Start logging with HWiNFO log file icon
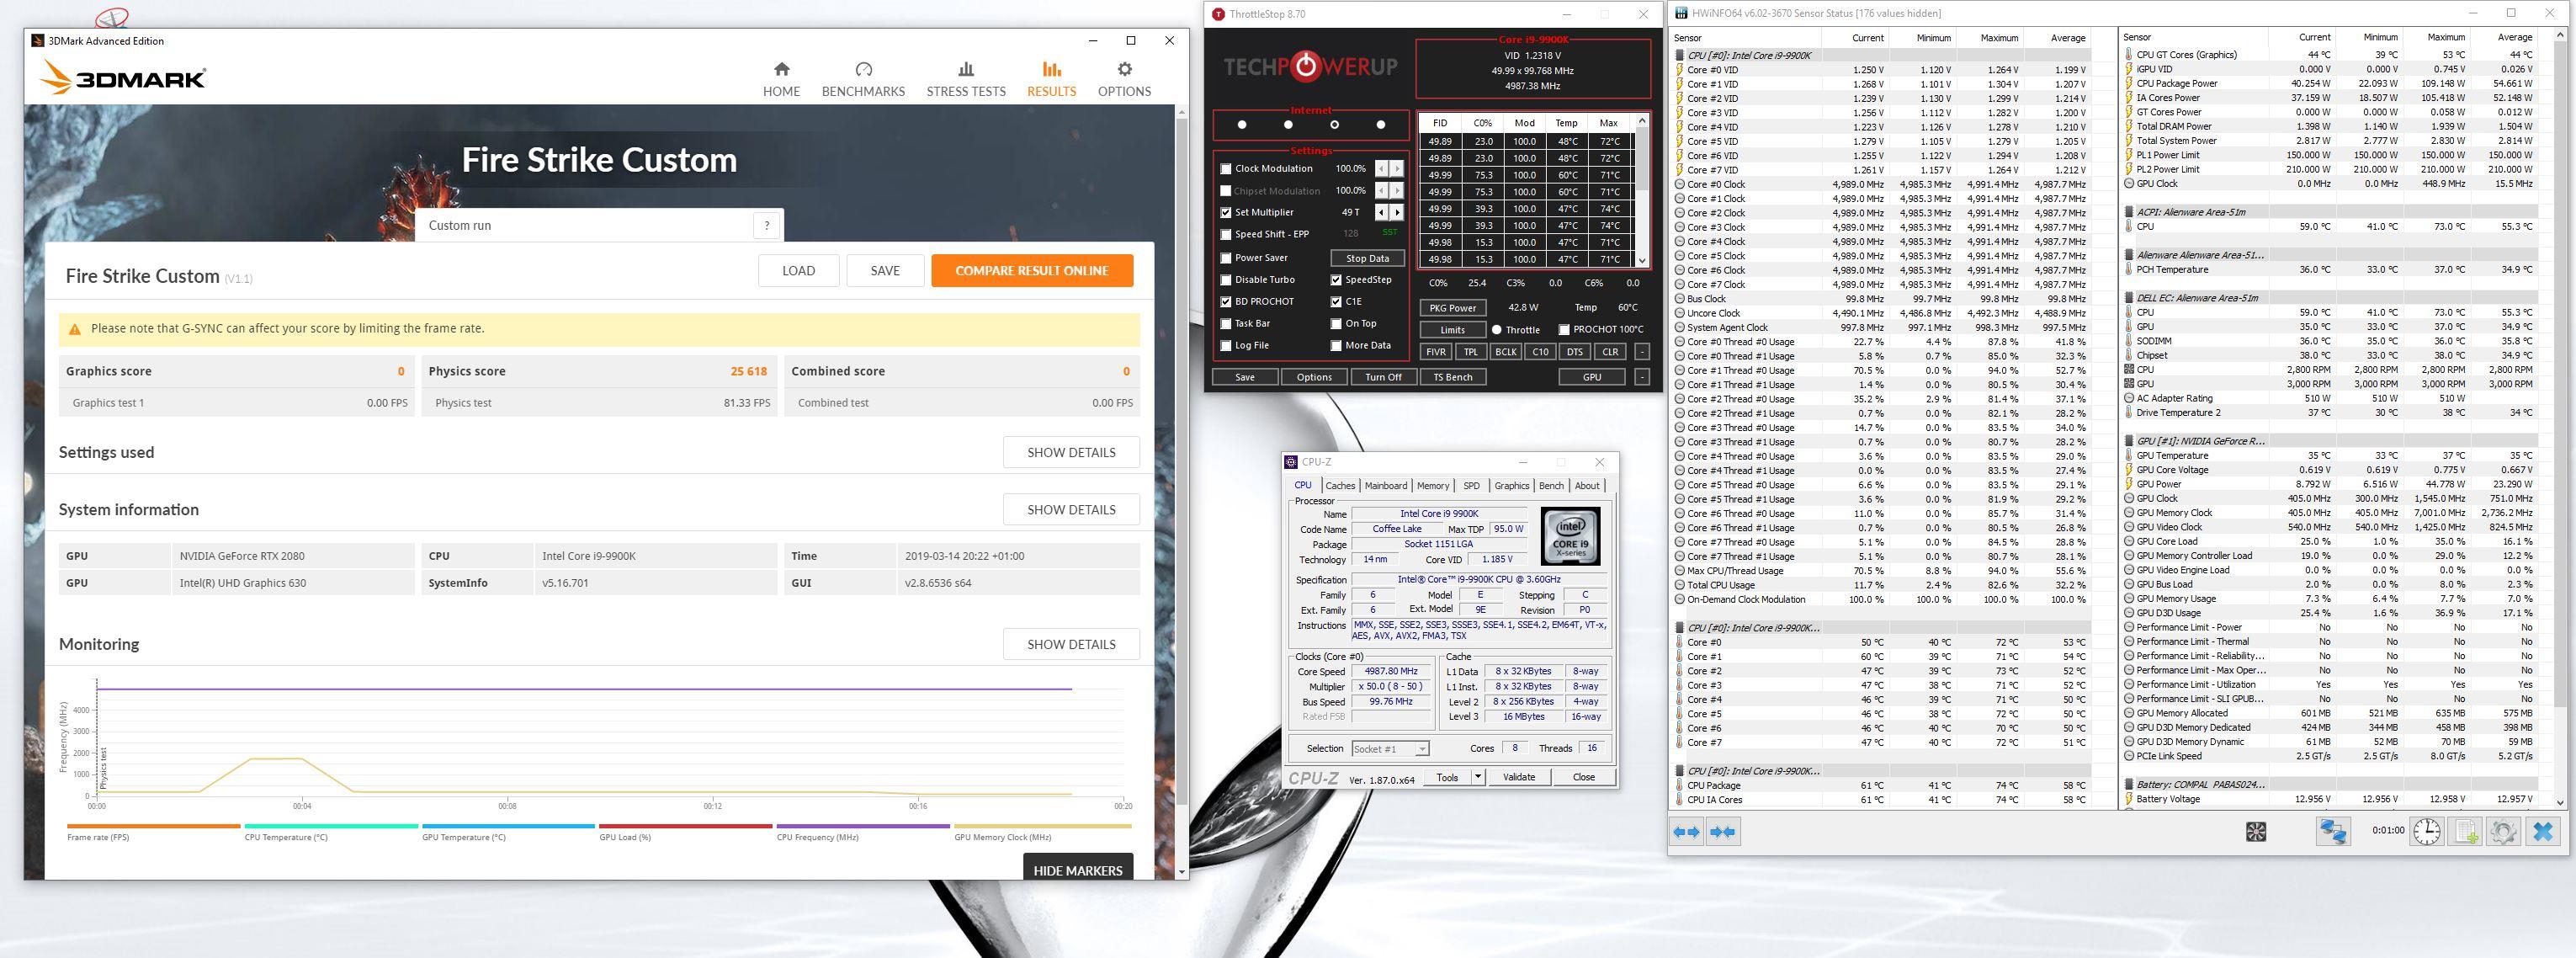This screenshot has width=2576, height=958. click(x=2465, y=831)
